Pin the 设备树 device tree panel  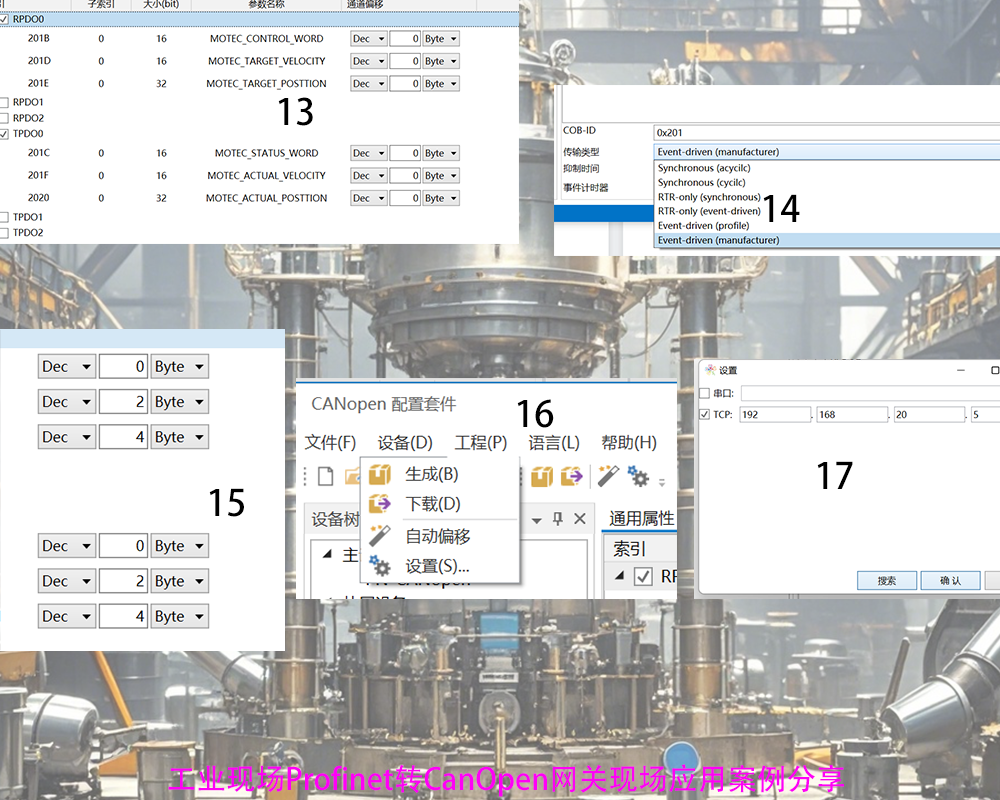(558, 519)
